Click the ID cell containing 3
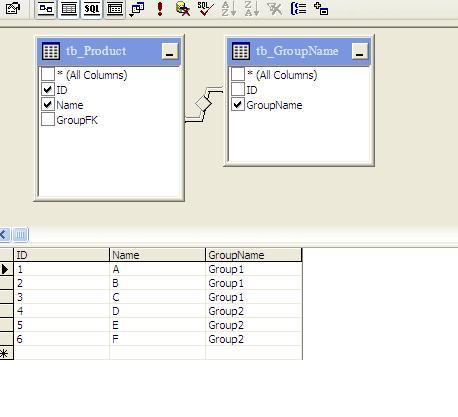Image resolution: width=458 pixels, height=417 pixels. 61,297
